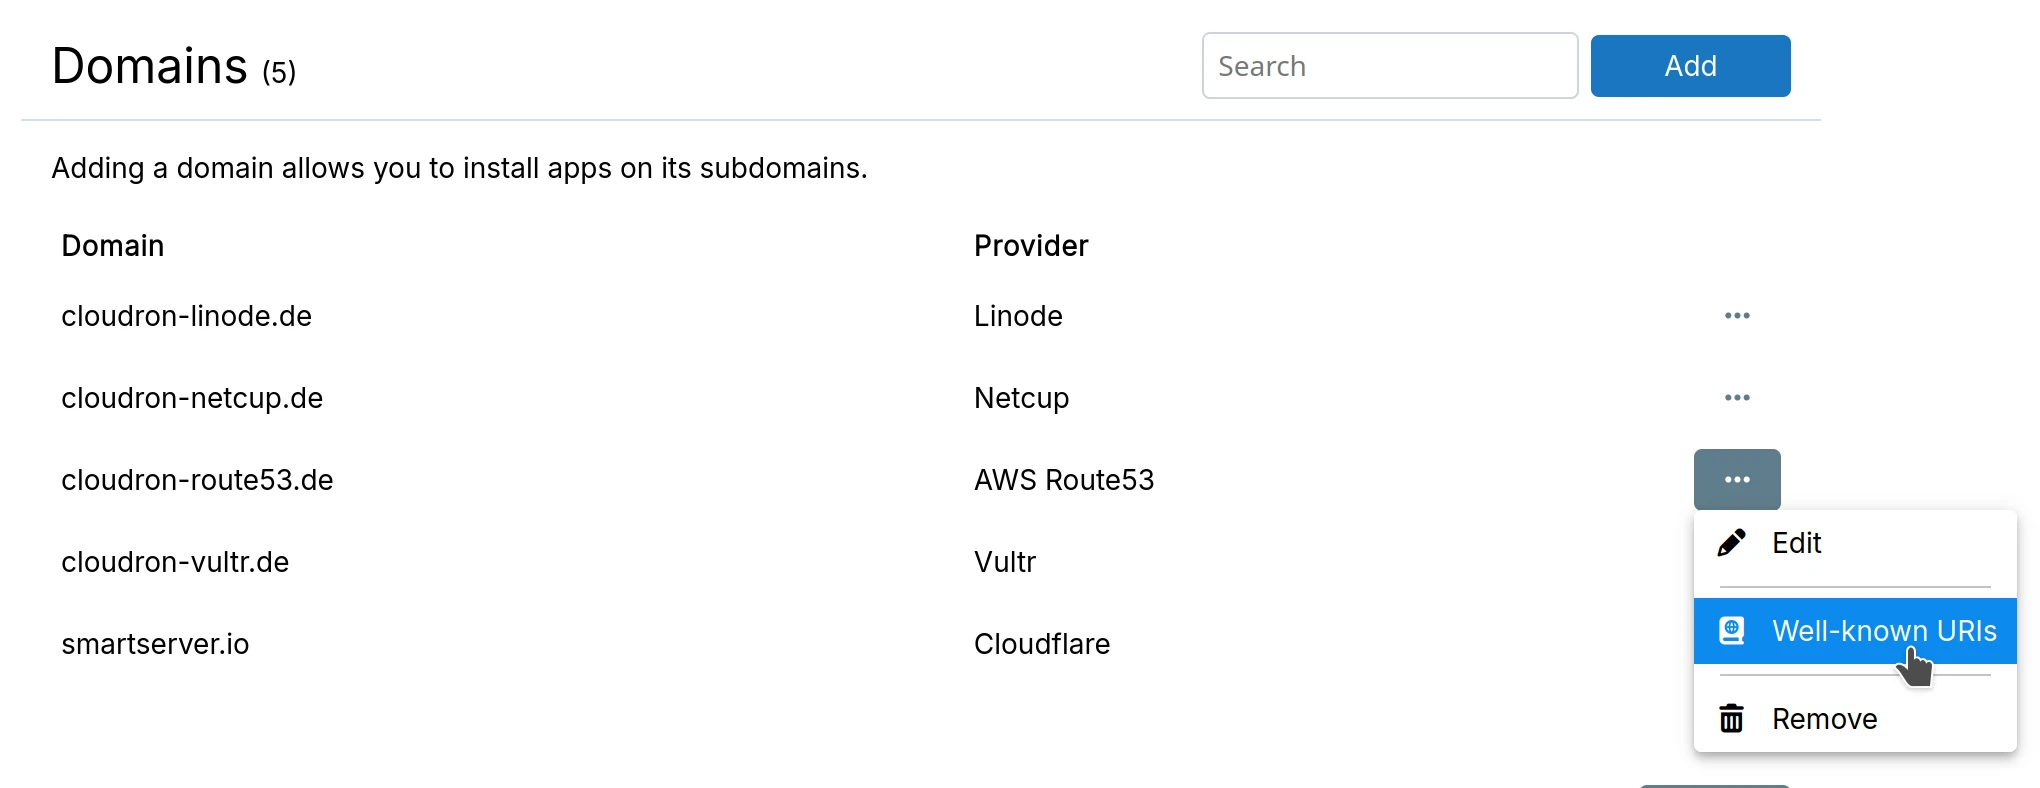
Task: Open actions menu for cloudron-netcup.de
Action: (1737, 398)
